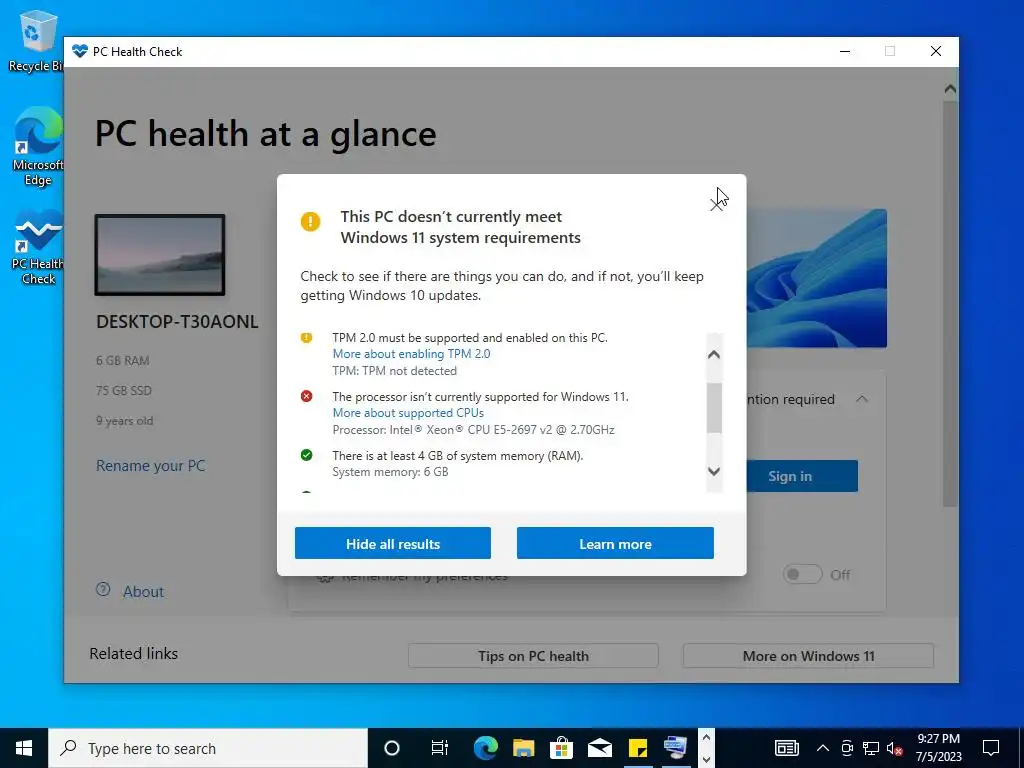This screenshot has height=768, width=1024.
Task: Click the muted volume tray icon
Action: pyautogui.click(x=895, y=749)
